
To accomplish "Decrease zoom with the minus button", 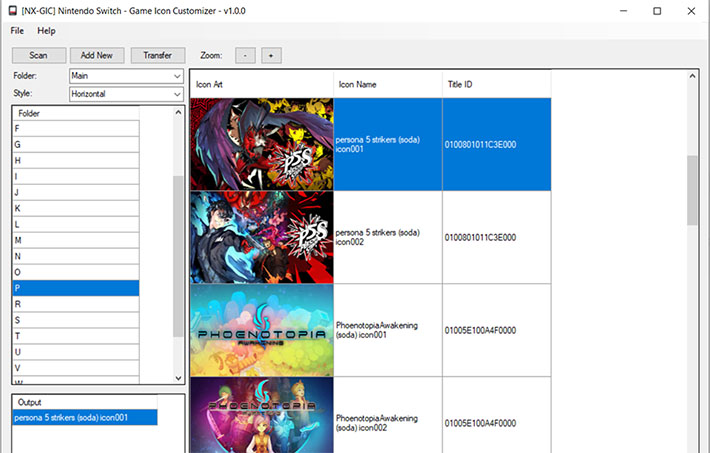I will 245,56.
